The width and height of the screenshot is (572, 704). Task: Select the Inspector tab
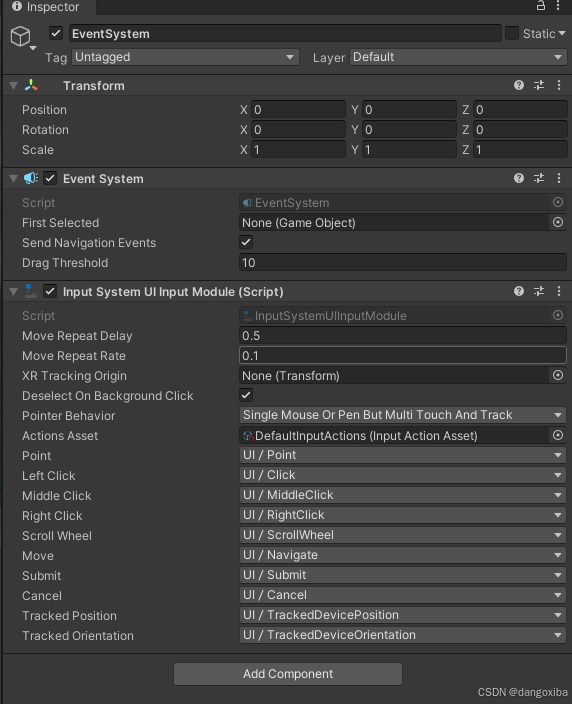coord(49,7)
